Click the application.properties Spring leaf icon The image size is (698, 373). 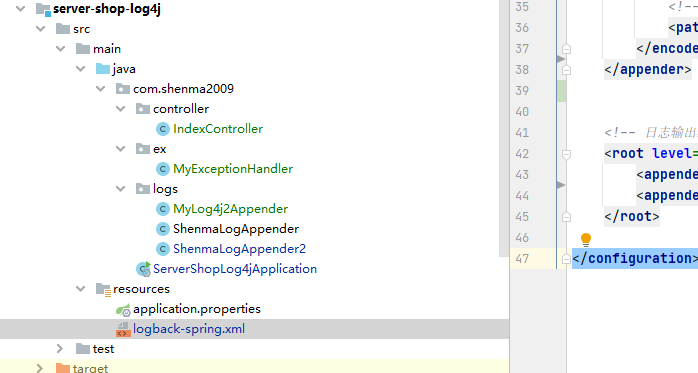click(x=123, y=310)
